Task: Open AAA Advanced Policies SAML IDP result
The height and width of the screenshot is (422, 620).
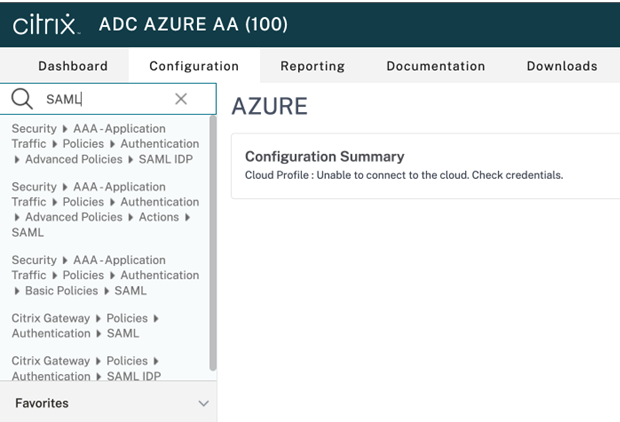Action: pyautogui.click(x=104, y=144)
